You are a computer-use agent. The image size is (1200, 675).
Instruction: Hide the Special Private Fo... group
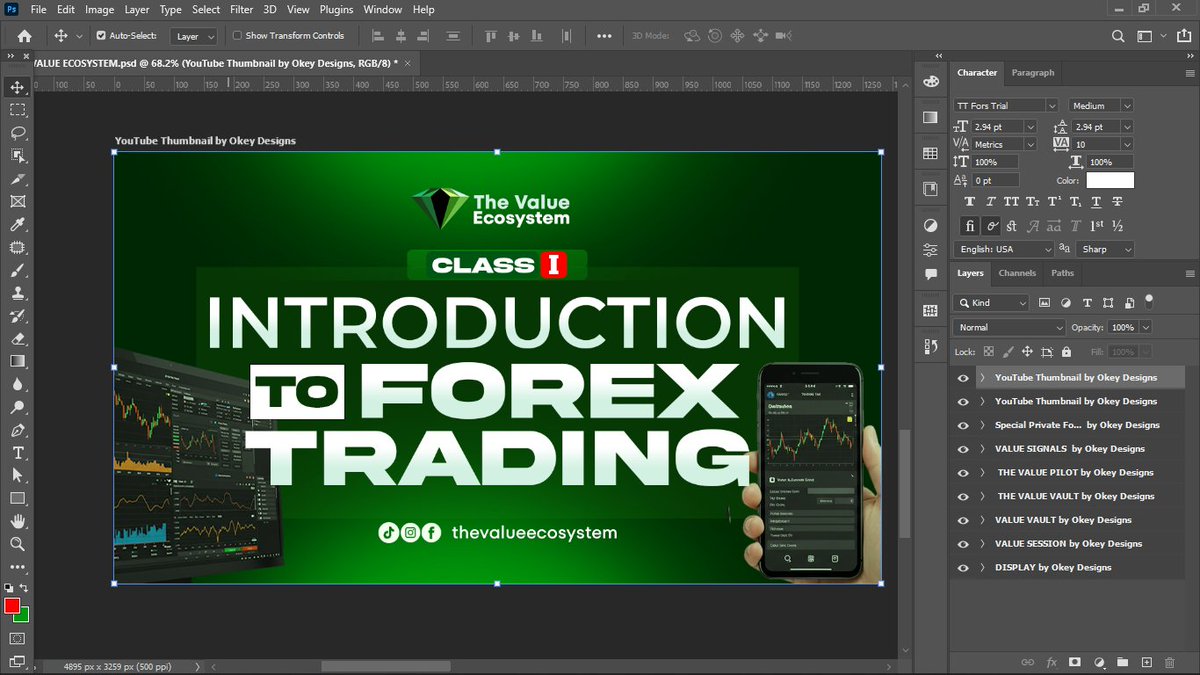pos(963,425)
